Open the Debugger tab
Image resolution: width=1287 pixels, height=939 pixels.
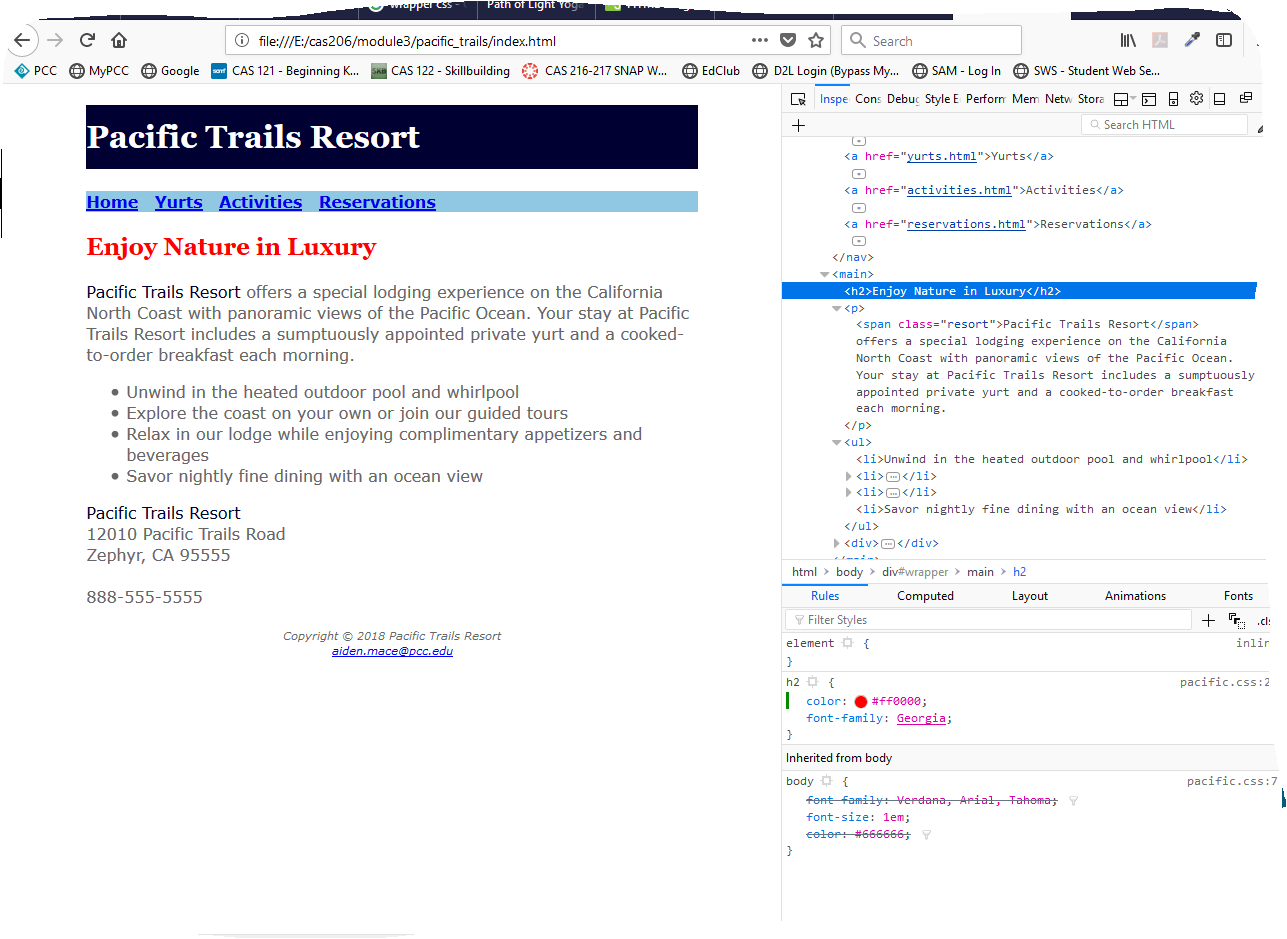pyautogui.click(x=902, y=99)
